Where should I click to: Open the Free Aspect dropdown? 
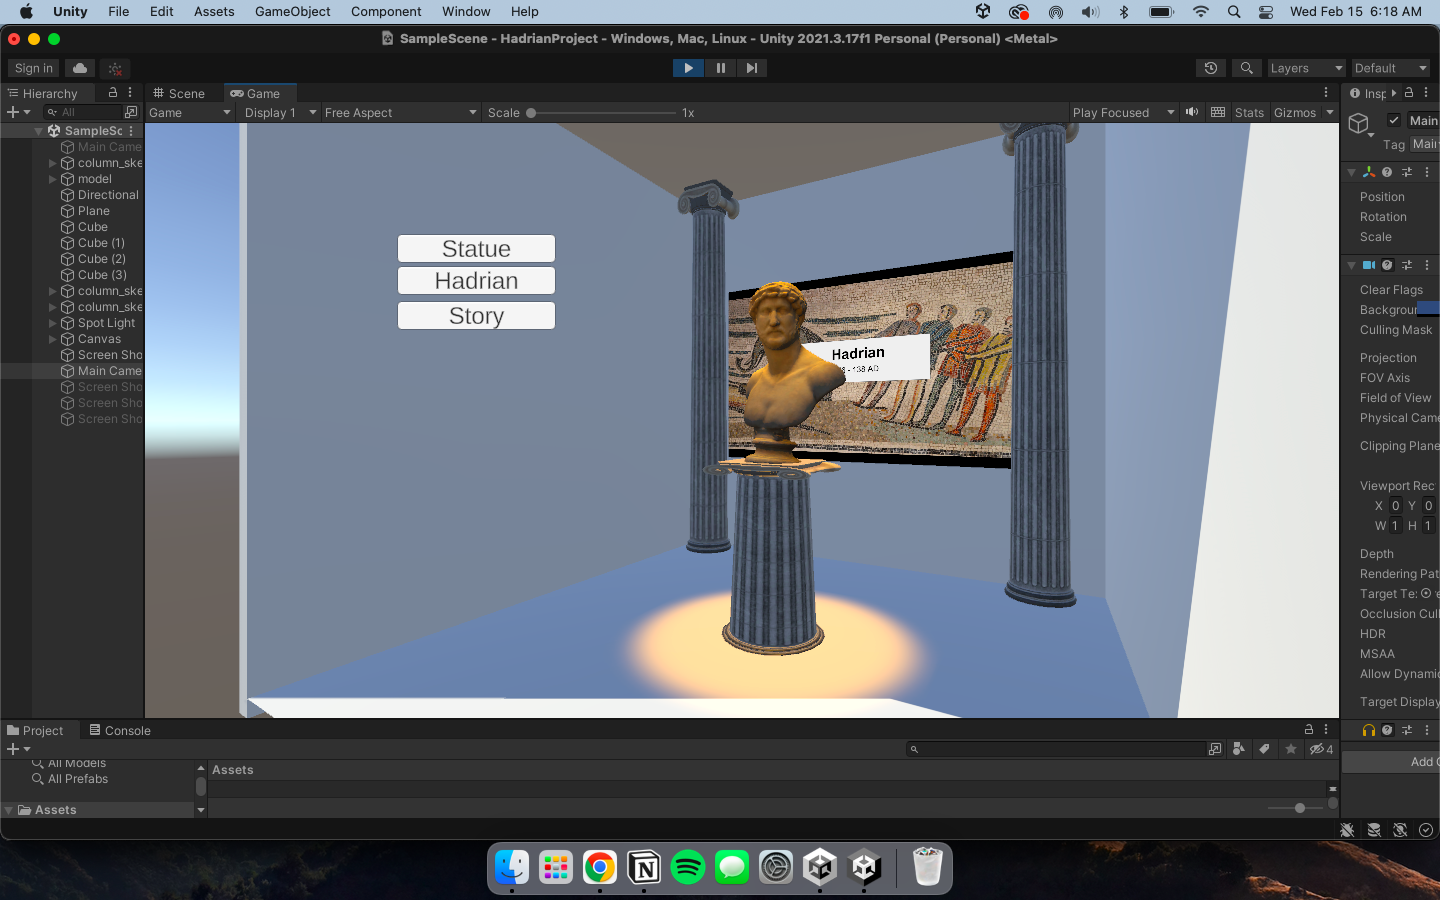(401, 113)
